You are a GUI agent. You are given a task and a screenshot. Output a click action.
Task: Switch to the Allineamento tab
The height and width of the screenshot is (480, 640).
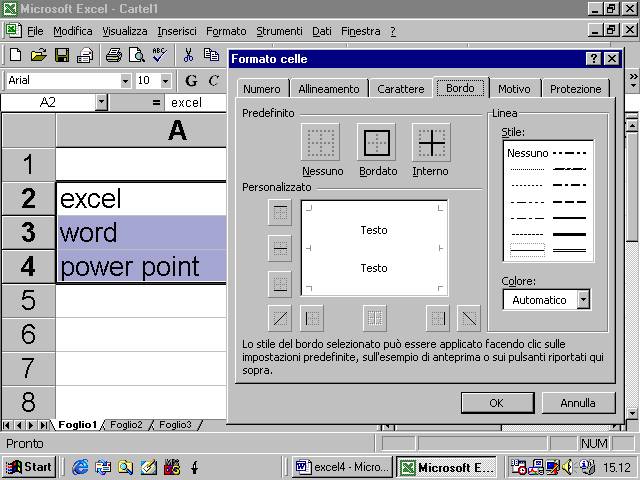click(329, 89)
